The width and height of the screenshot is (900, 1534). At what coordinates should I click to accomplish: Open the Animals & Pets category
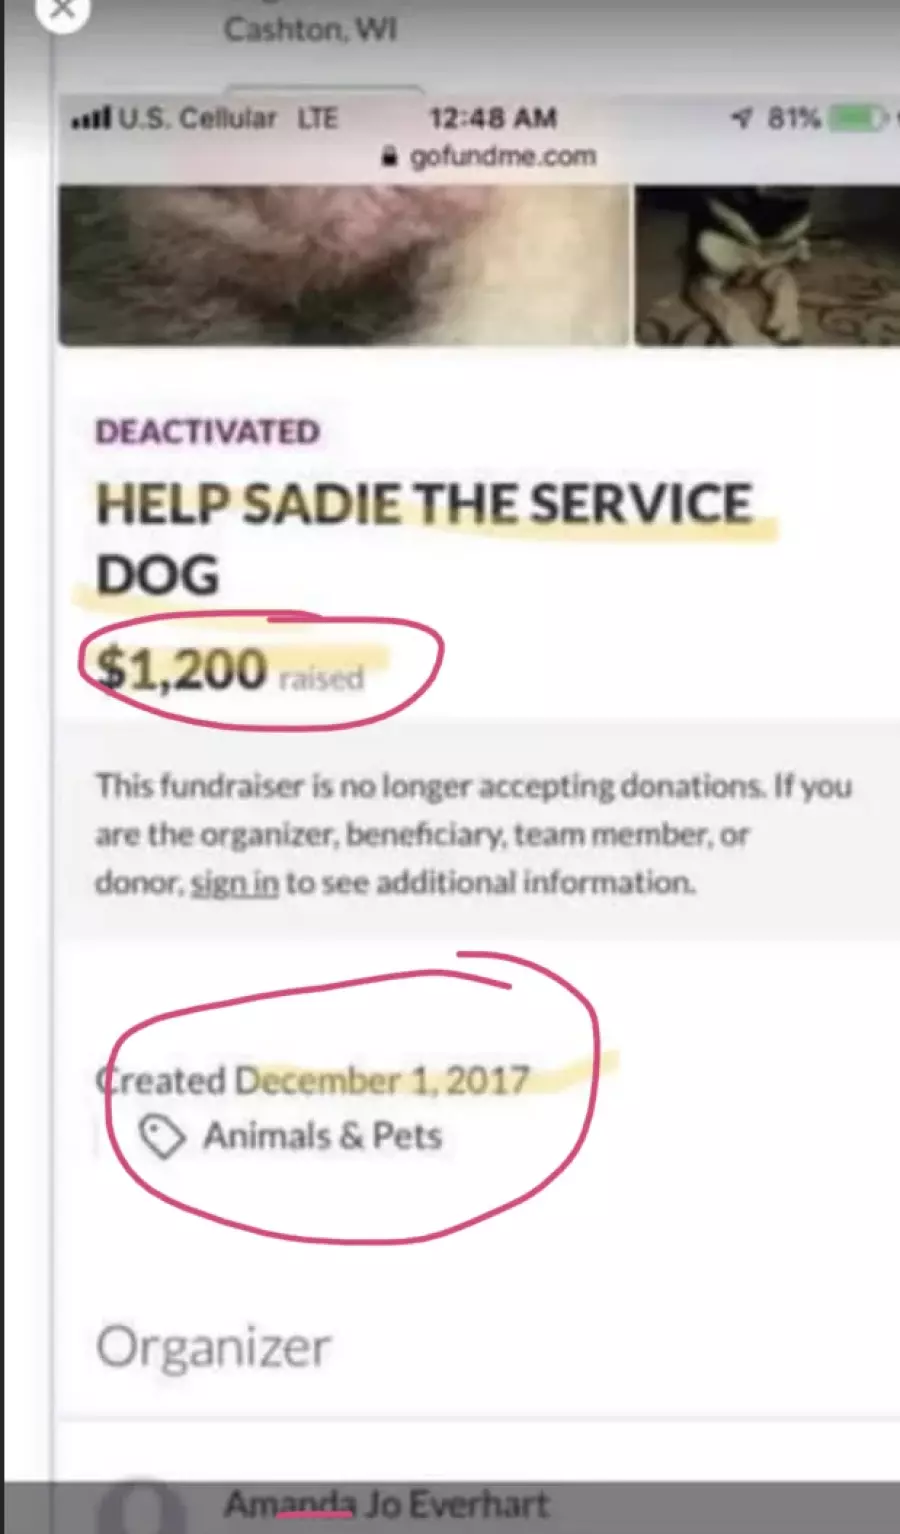pyautogui.click(x=322, y=1136)
